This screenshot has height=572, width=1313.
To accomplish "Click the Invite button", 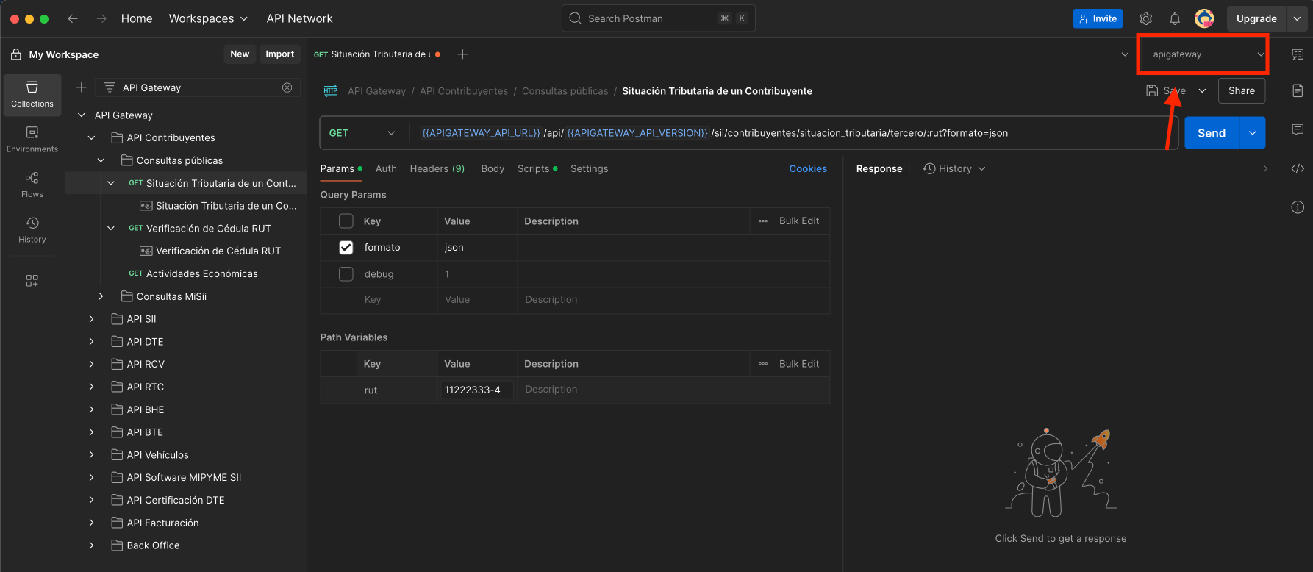I will (1098, 18).
